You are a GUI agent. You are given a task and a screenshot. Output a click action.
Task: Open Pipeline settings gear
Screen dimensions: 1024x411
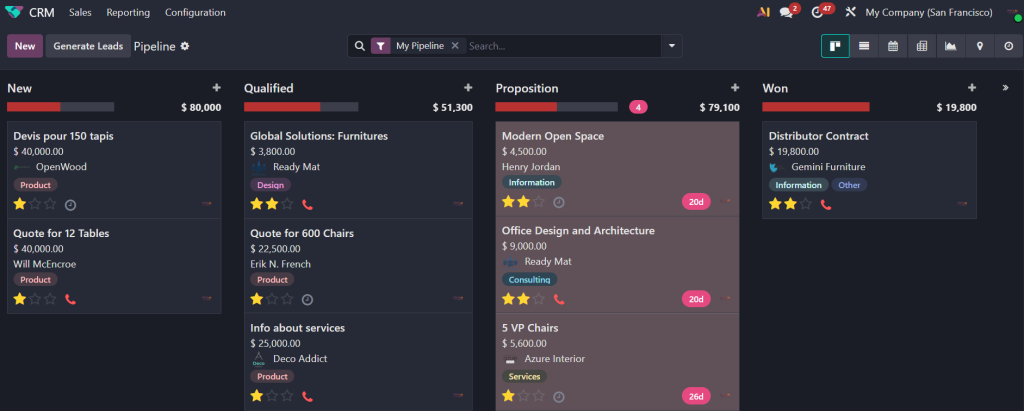pos(185,46)
